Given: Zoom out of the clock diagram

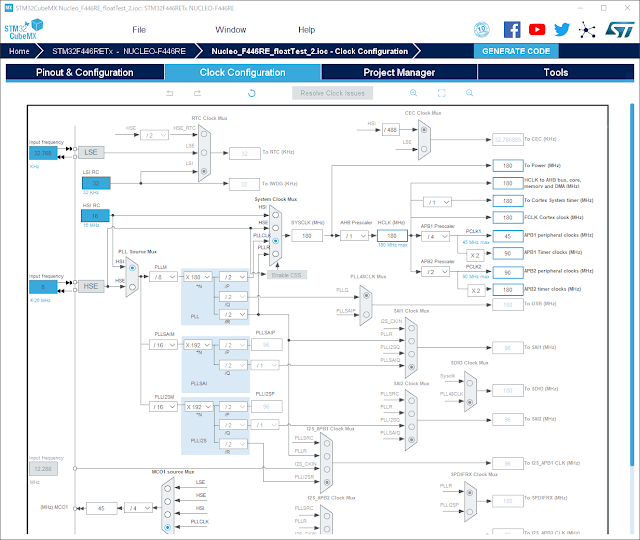Looking at the screenshot, I should click(469, 93).
